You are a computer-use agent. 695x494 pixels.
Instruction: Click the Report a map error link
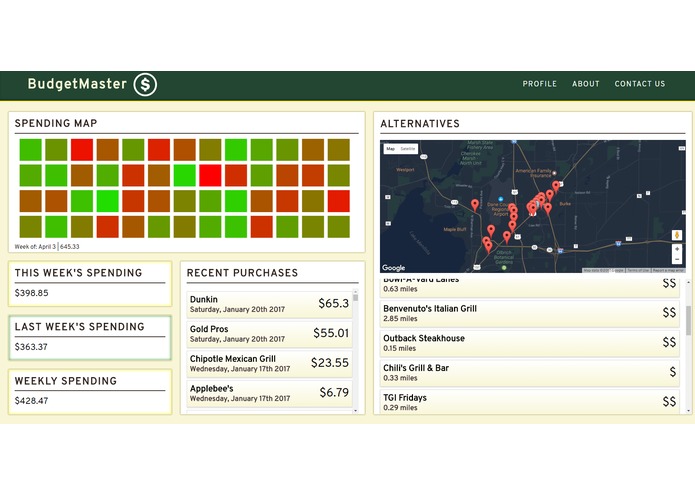coord(668,270)
